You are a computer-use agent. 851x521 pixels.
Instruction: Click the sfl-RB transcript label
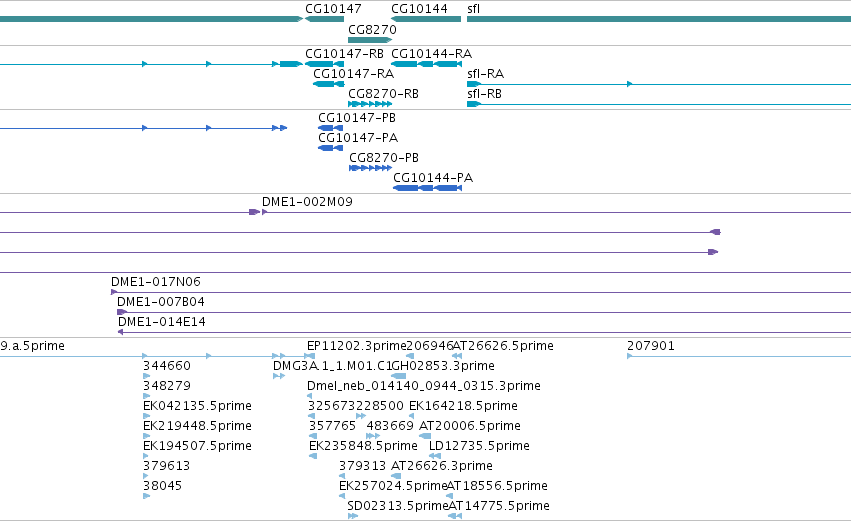pyautogui.click(x=484, y=93)
